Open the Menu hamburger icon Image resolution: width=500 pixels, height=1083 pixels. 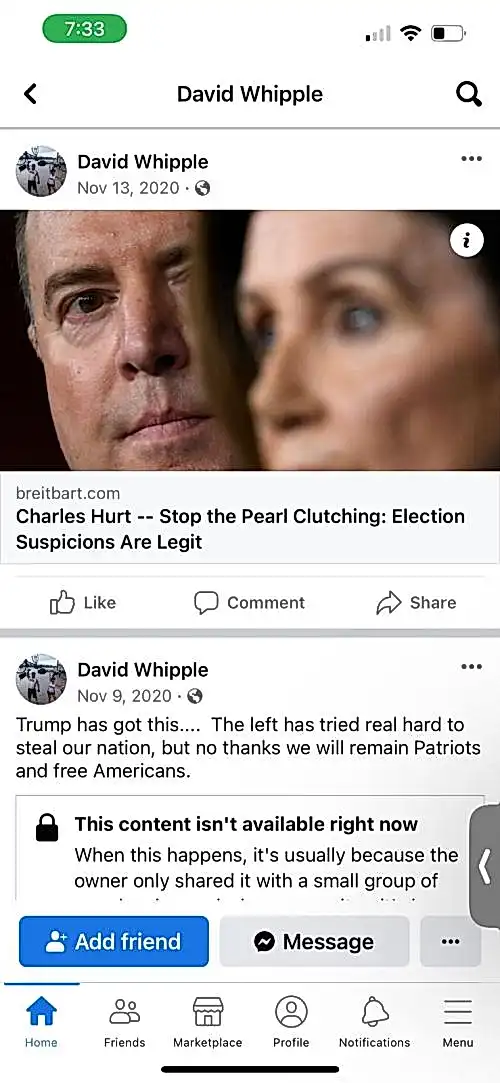tap(458, 1023)
